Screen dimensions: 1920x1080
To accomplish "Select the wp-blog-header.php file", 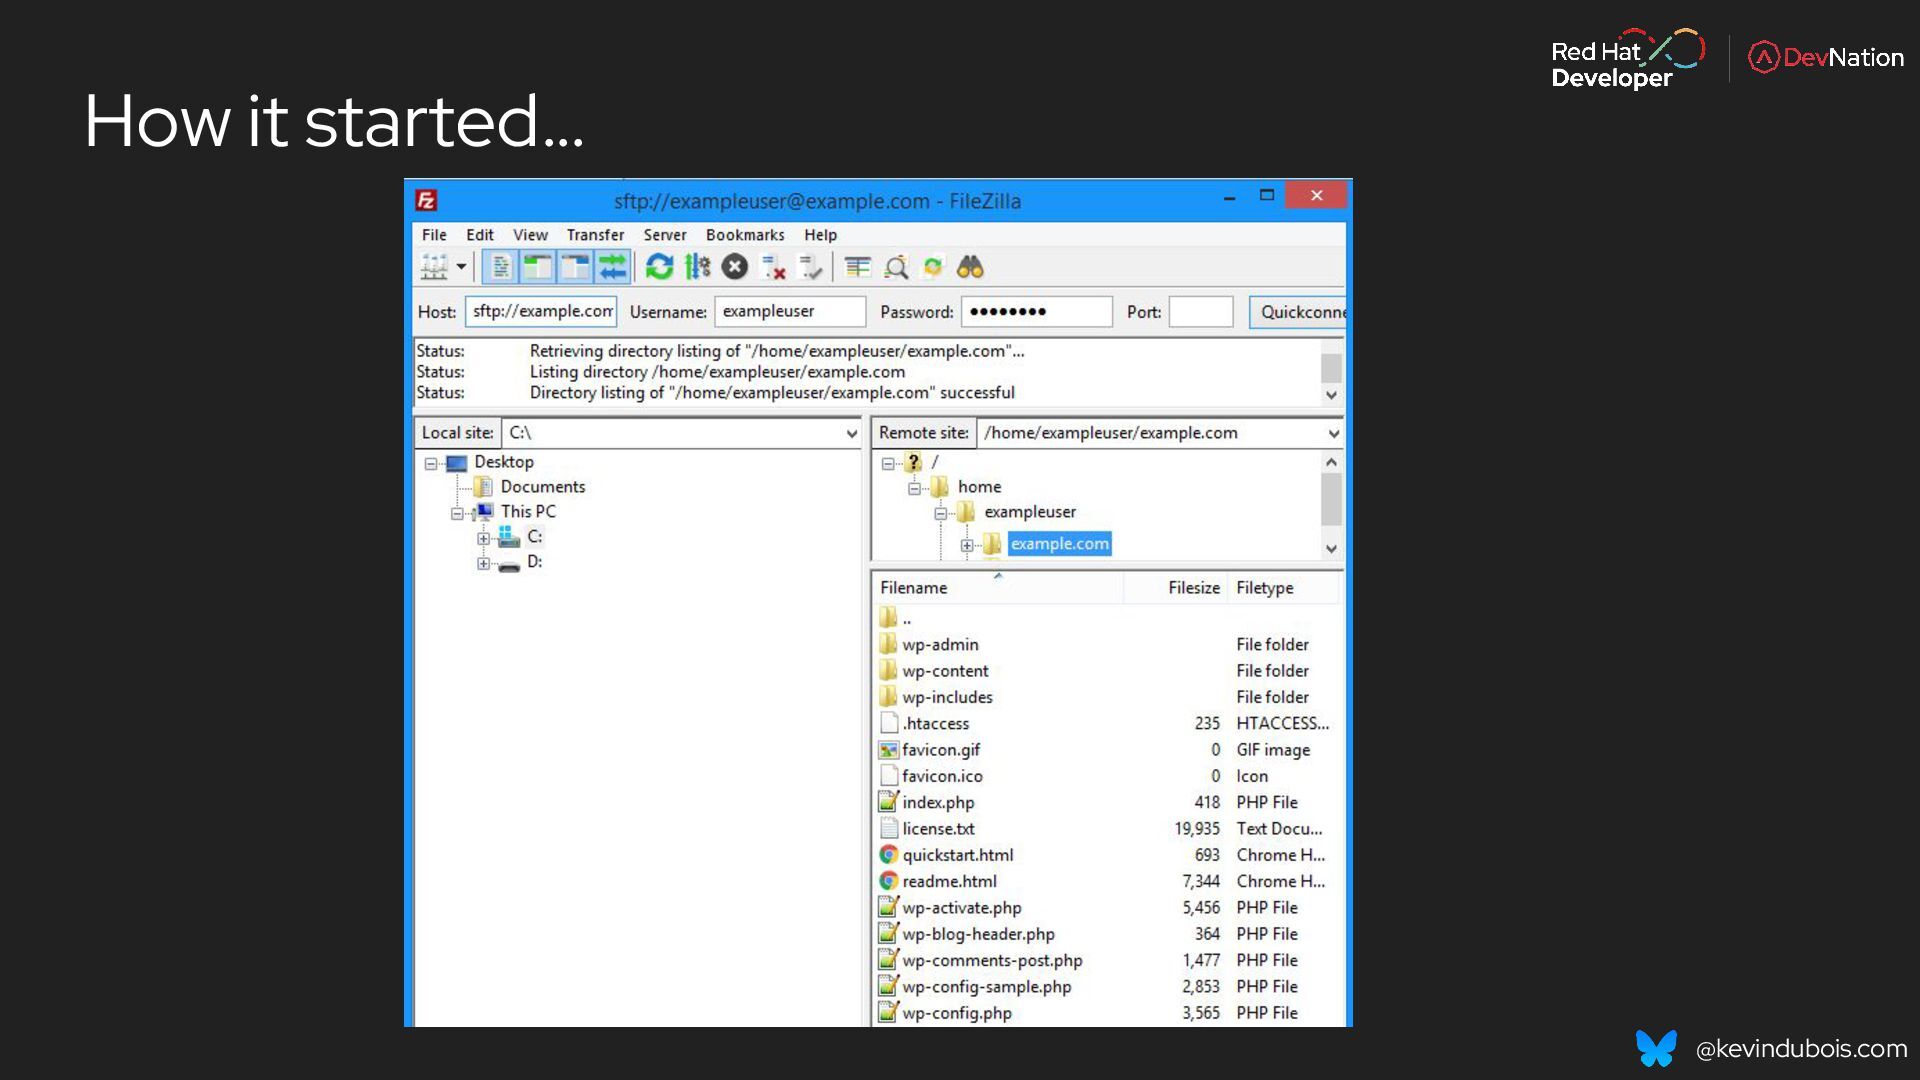I will [x=1107, y=934].
